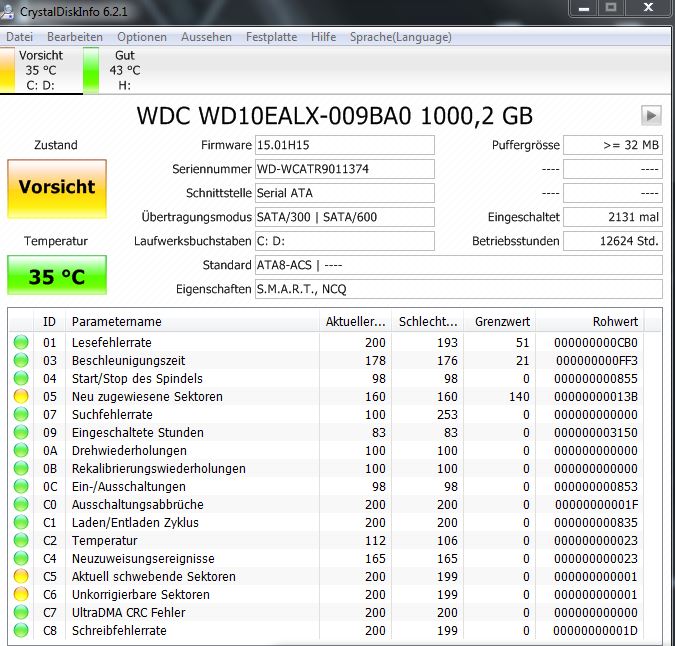Click green status icon for Rekalibrierungswiederholungen
Screen dimensions: 675x646
pyautogui.click(x=21, y=469)
